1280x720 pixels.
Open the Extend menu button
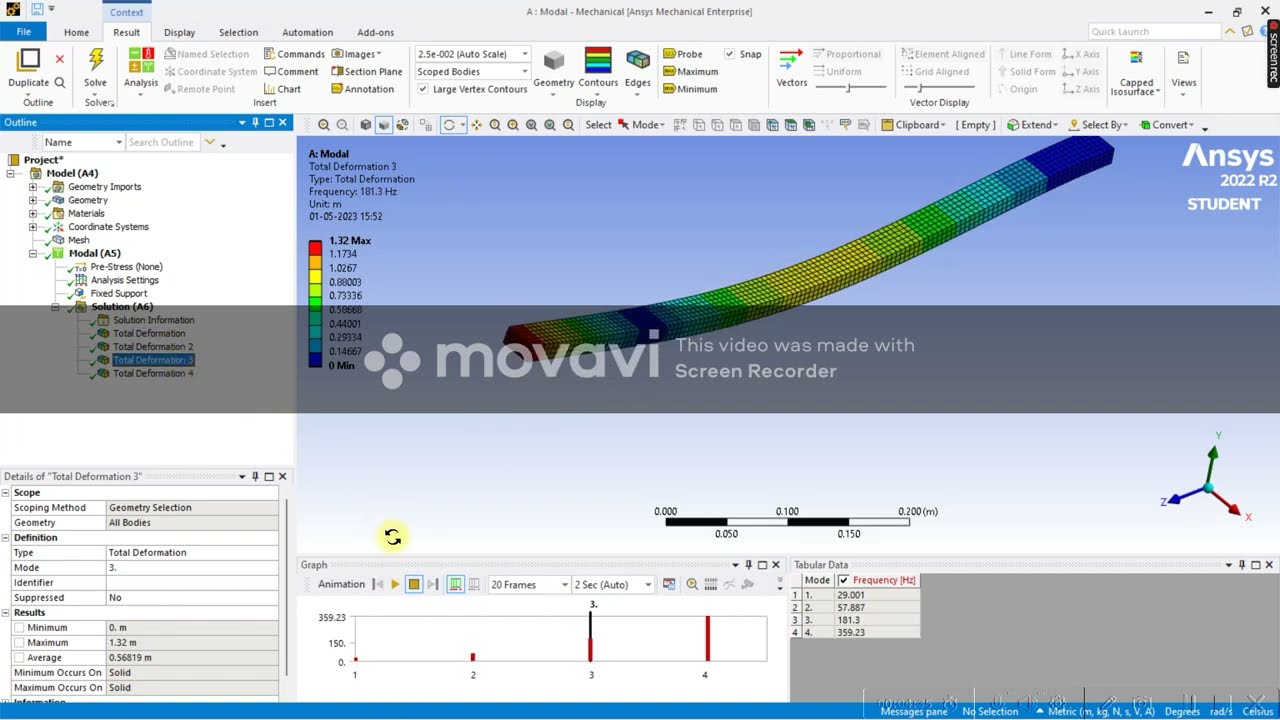[x=1033, y=125]
